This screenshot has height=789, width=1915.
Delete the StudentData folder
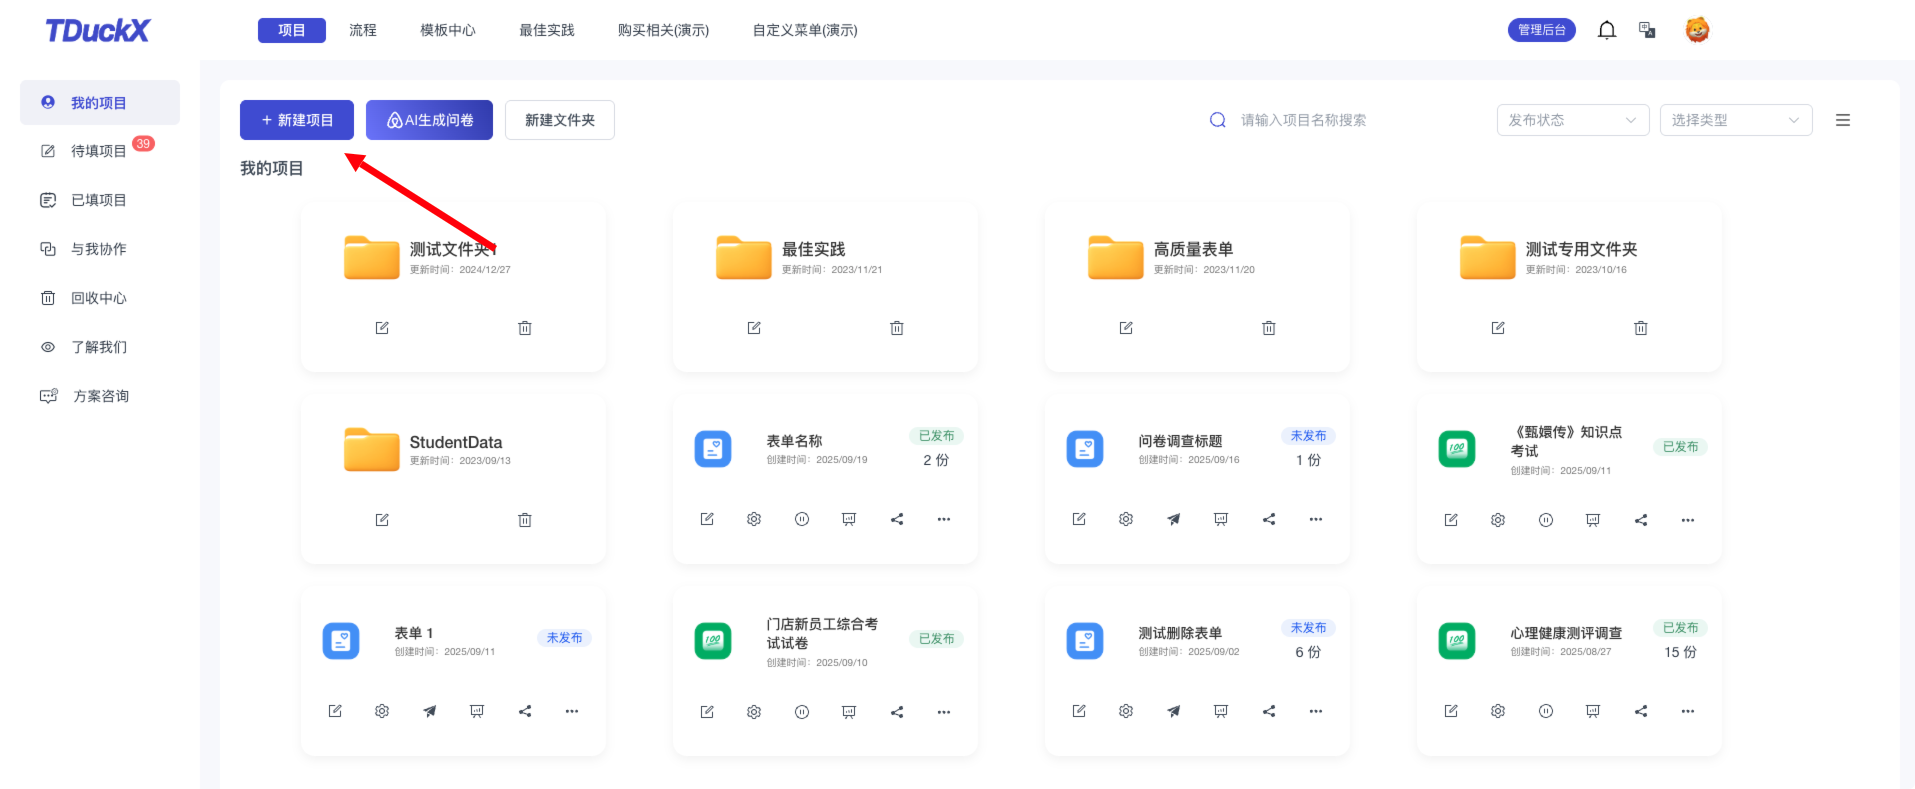[x=525, y=520]
